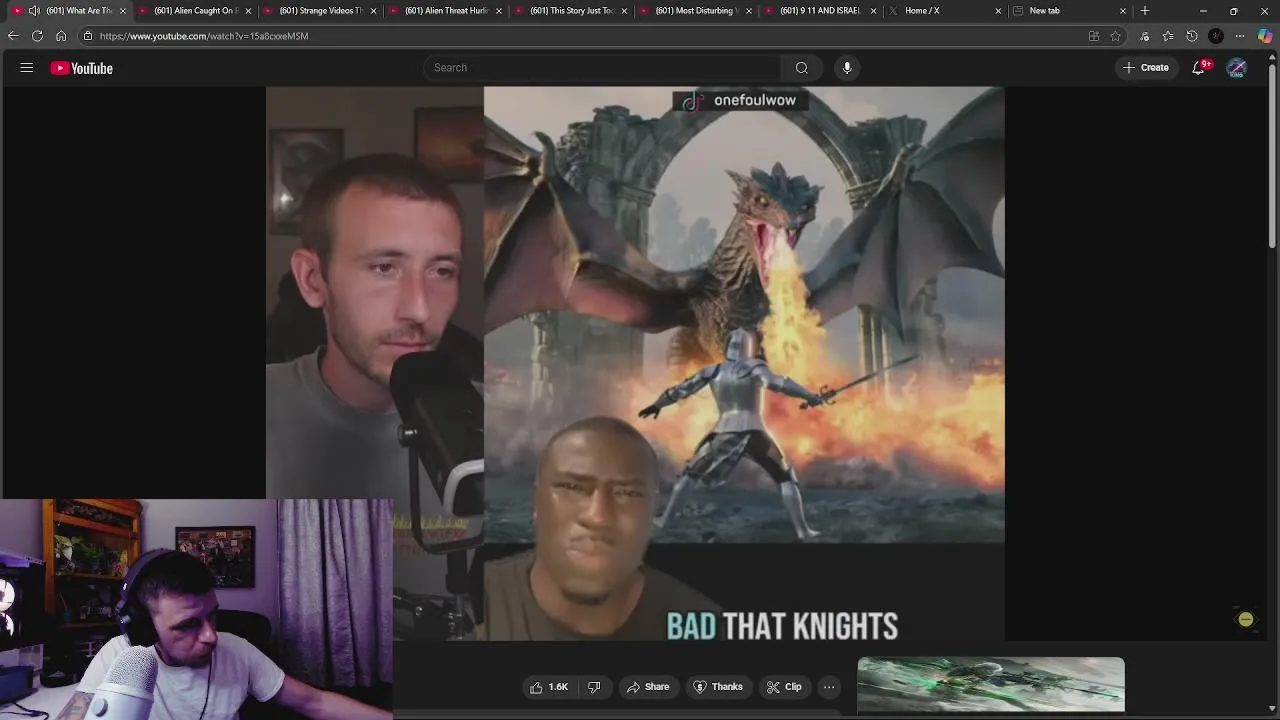Click the Thanks button

[x=718, y=687]
